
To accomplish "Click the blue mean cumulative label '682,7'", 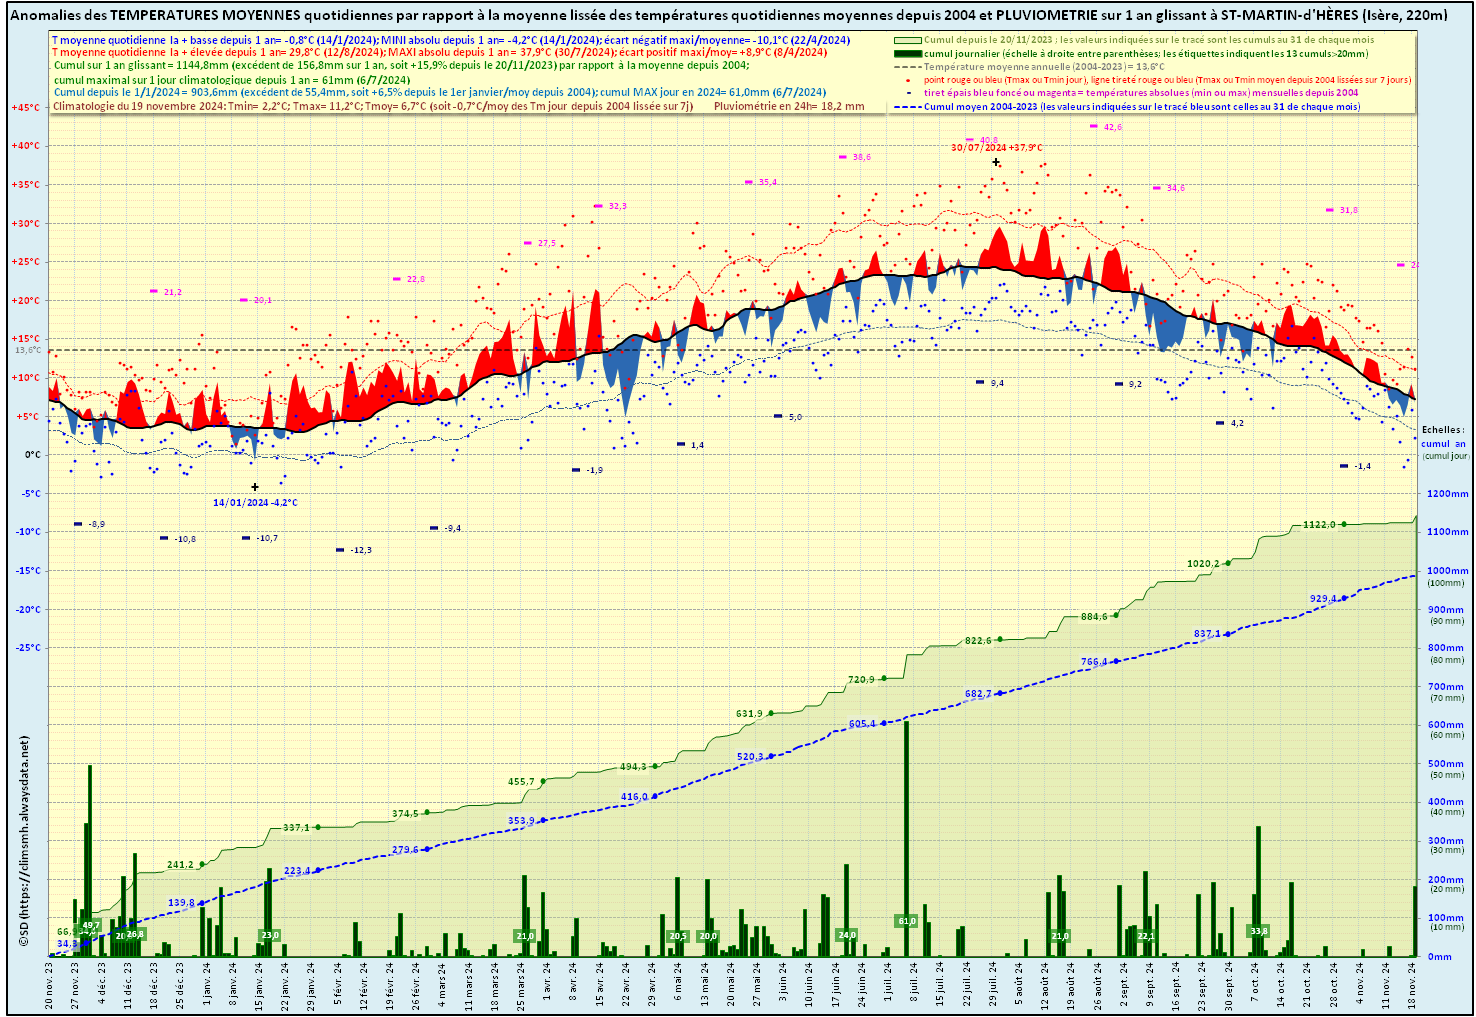I will pyautogui.click(x=978, y=693).
